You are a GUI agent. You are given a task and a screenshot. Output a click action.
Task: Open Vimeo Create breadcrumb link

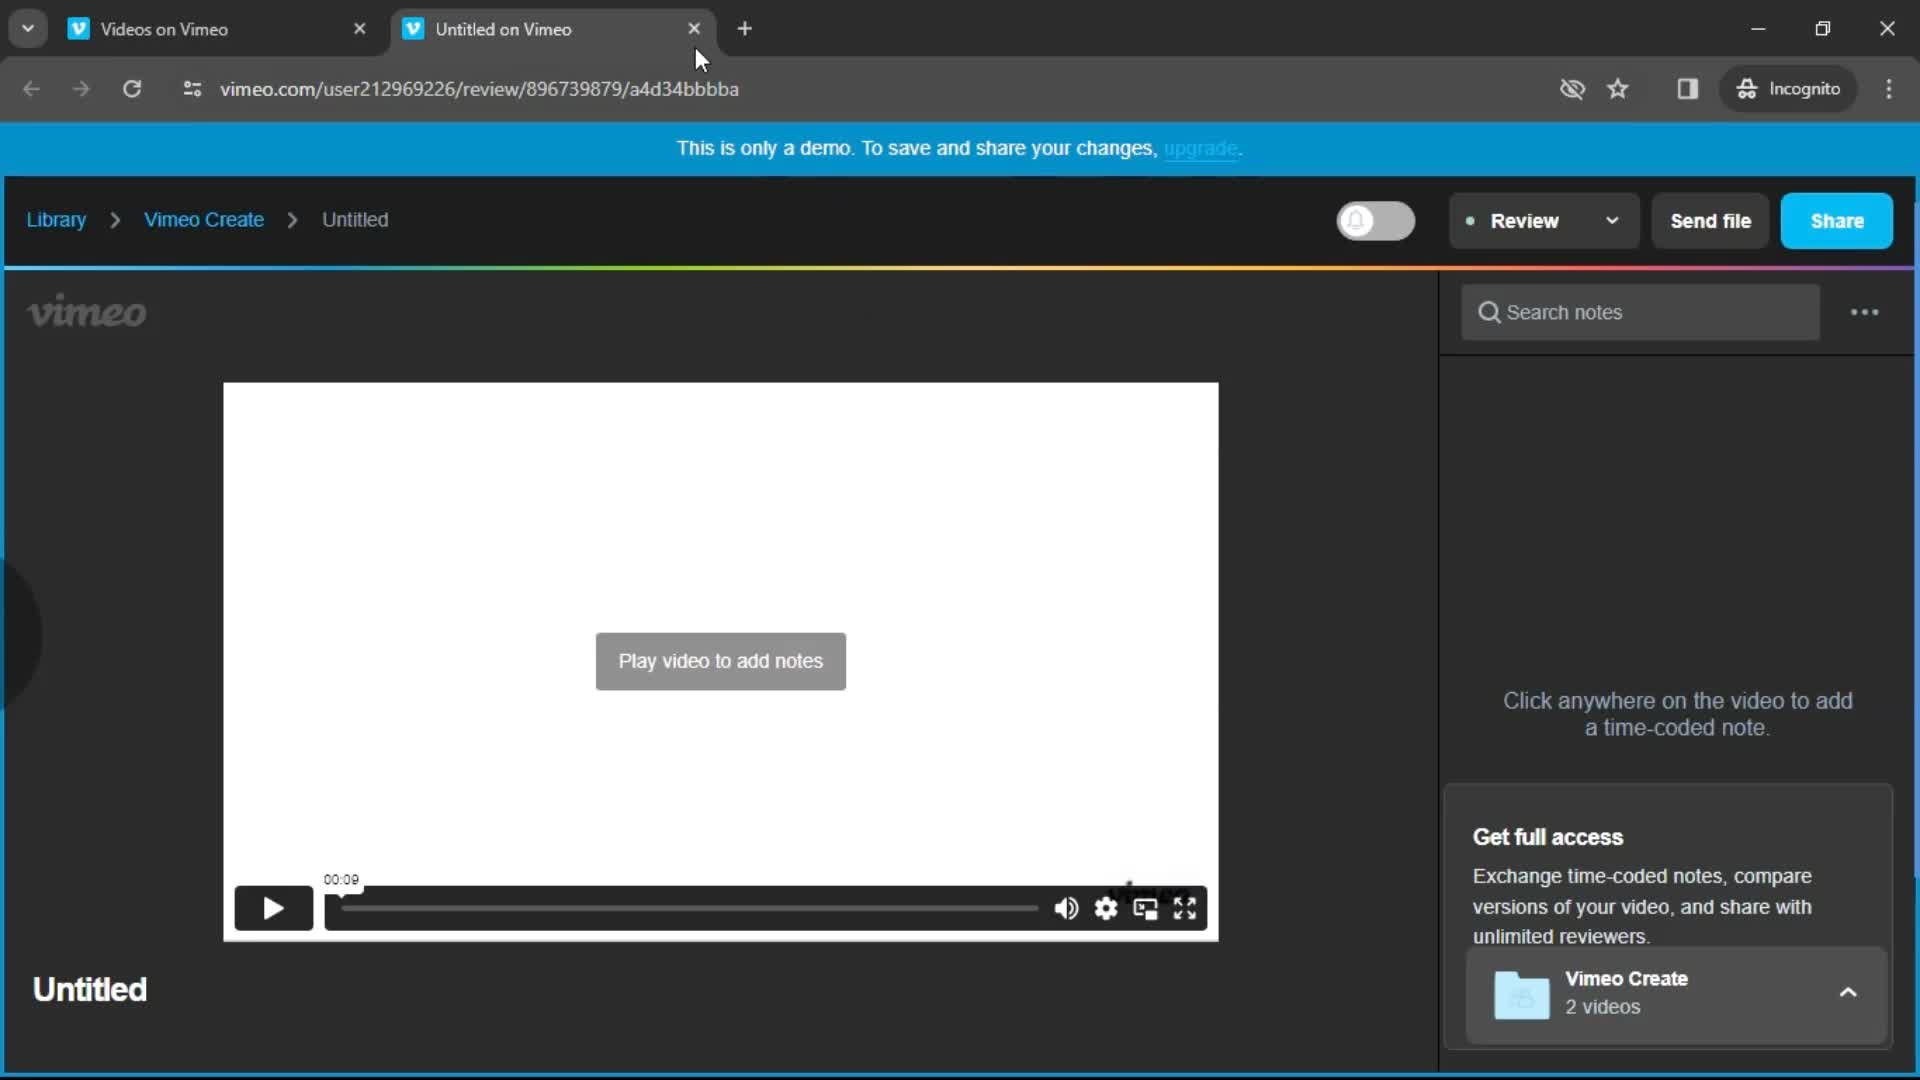(204, 220)
